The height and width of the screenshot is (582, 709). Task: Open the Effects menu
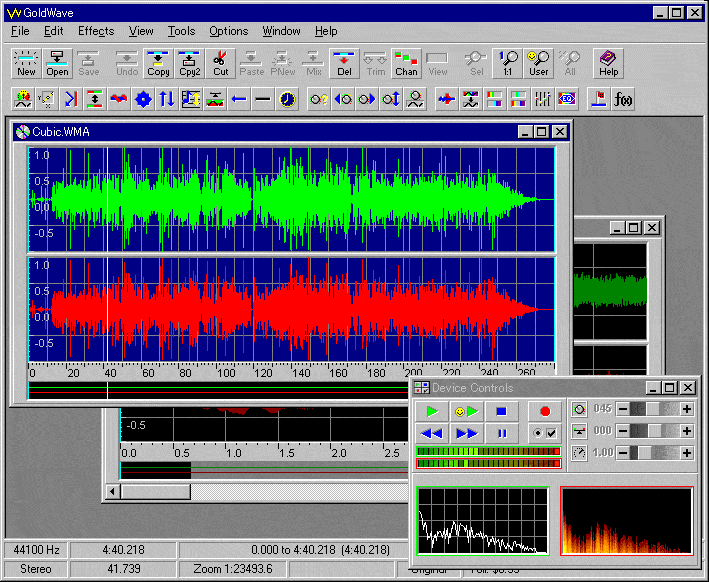click(x=96, y=31)
